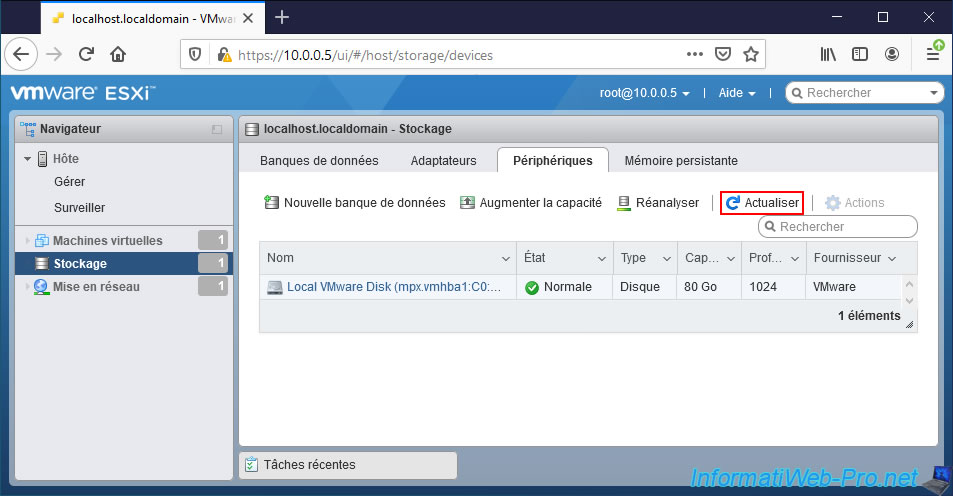Viewport: 953px width, 496px height.
Task: Open the État column dropdown
Action: coord(602,258)
